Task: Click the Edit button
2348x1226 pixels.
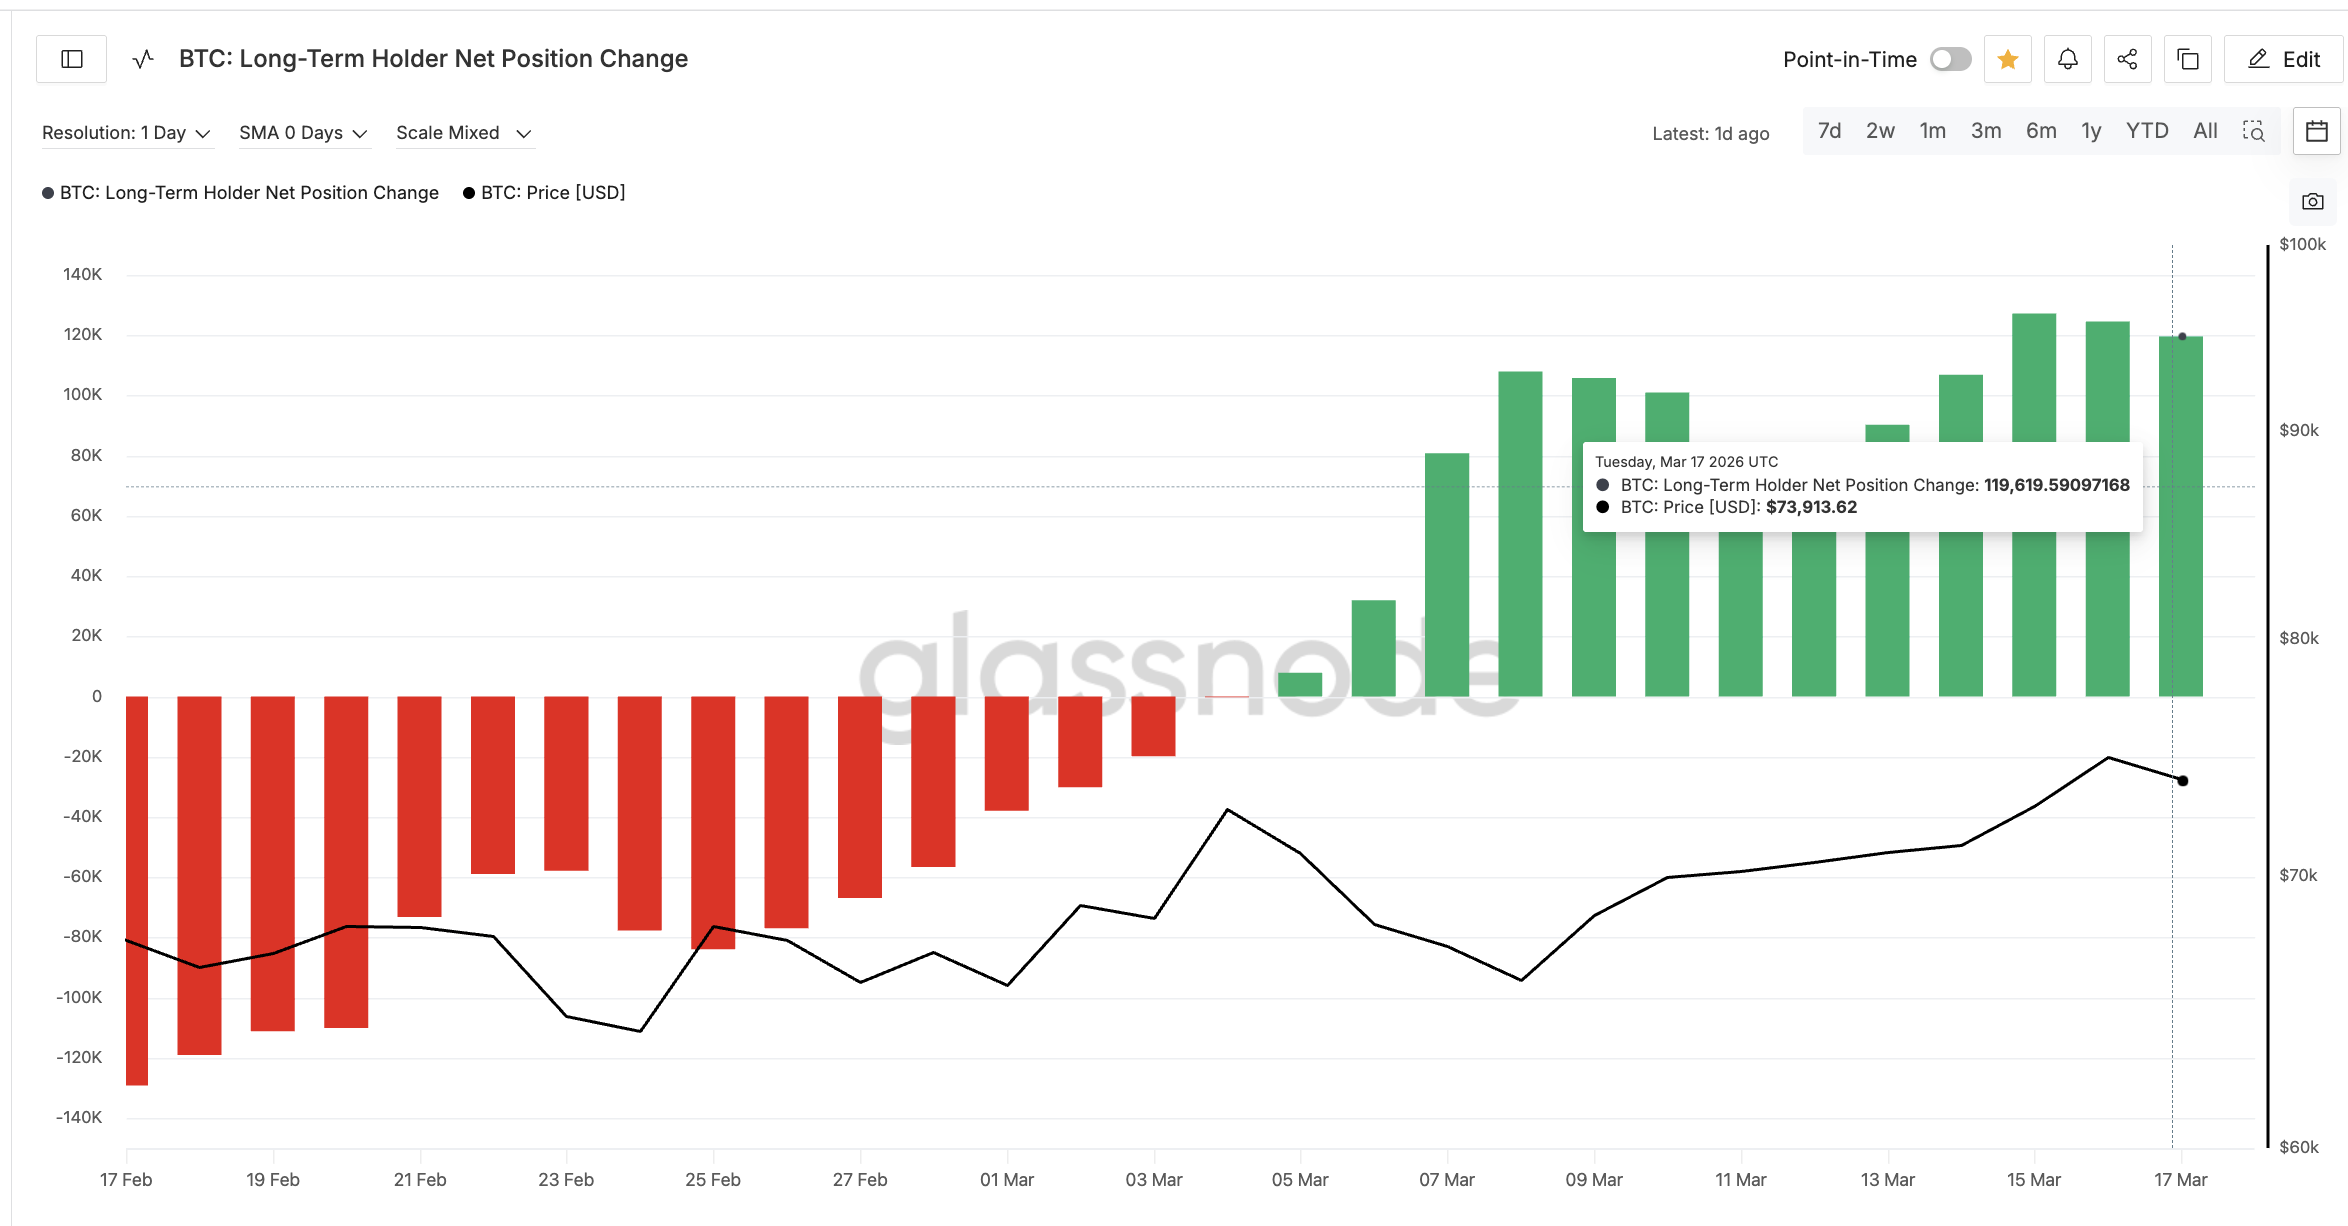Action: [x=2283, y=59]
